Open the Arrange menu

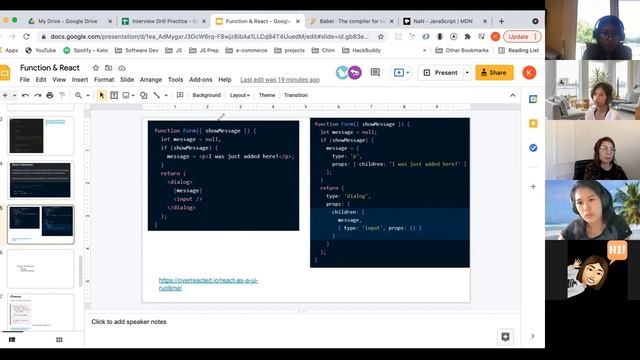pyautogui.click(x=151, y=80)
